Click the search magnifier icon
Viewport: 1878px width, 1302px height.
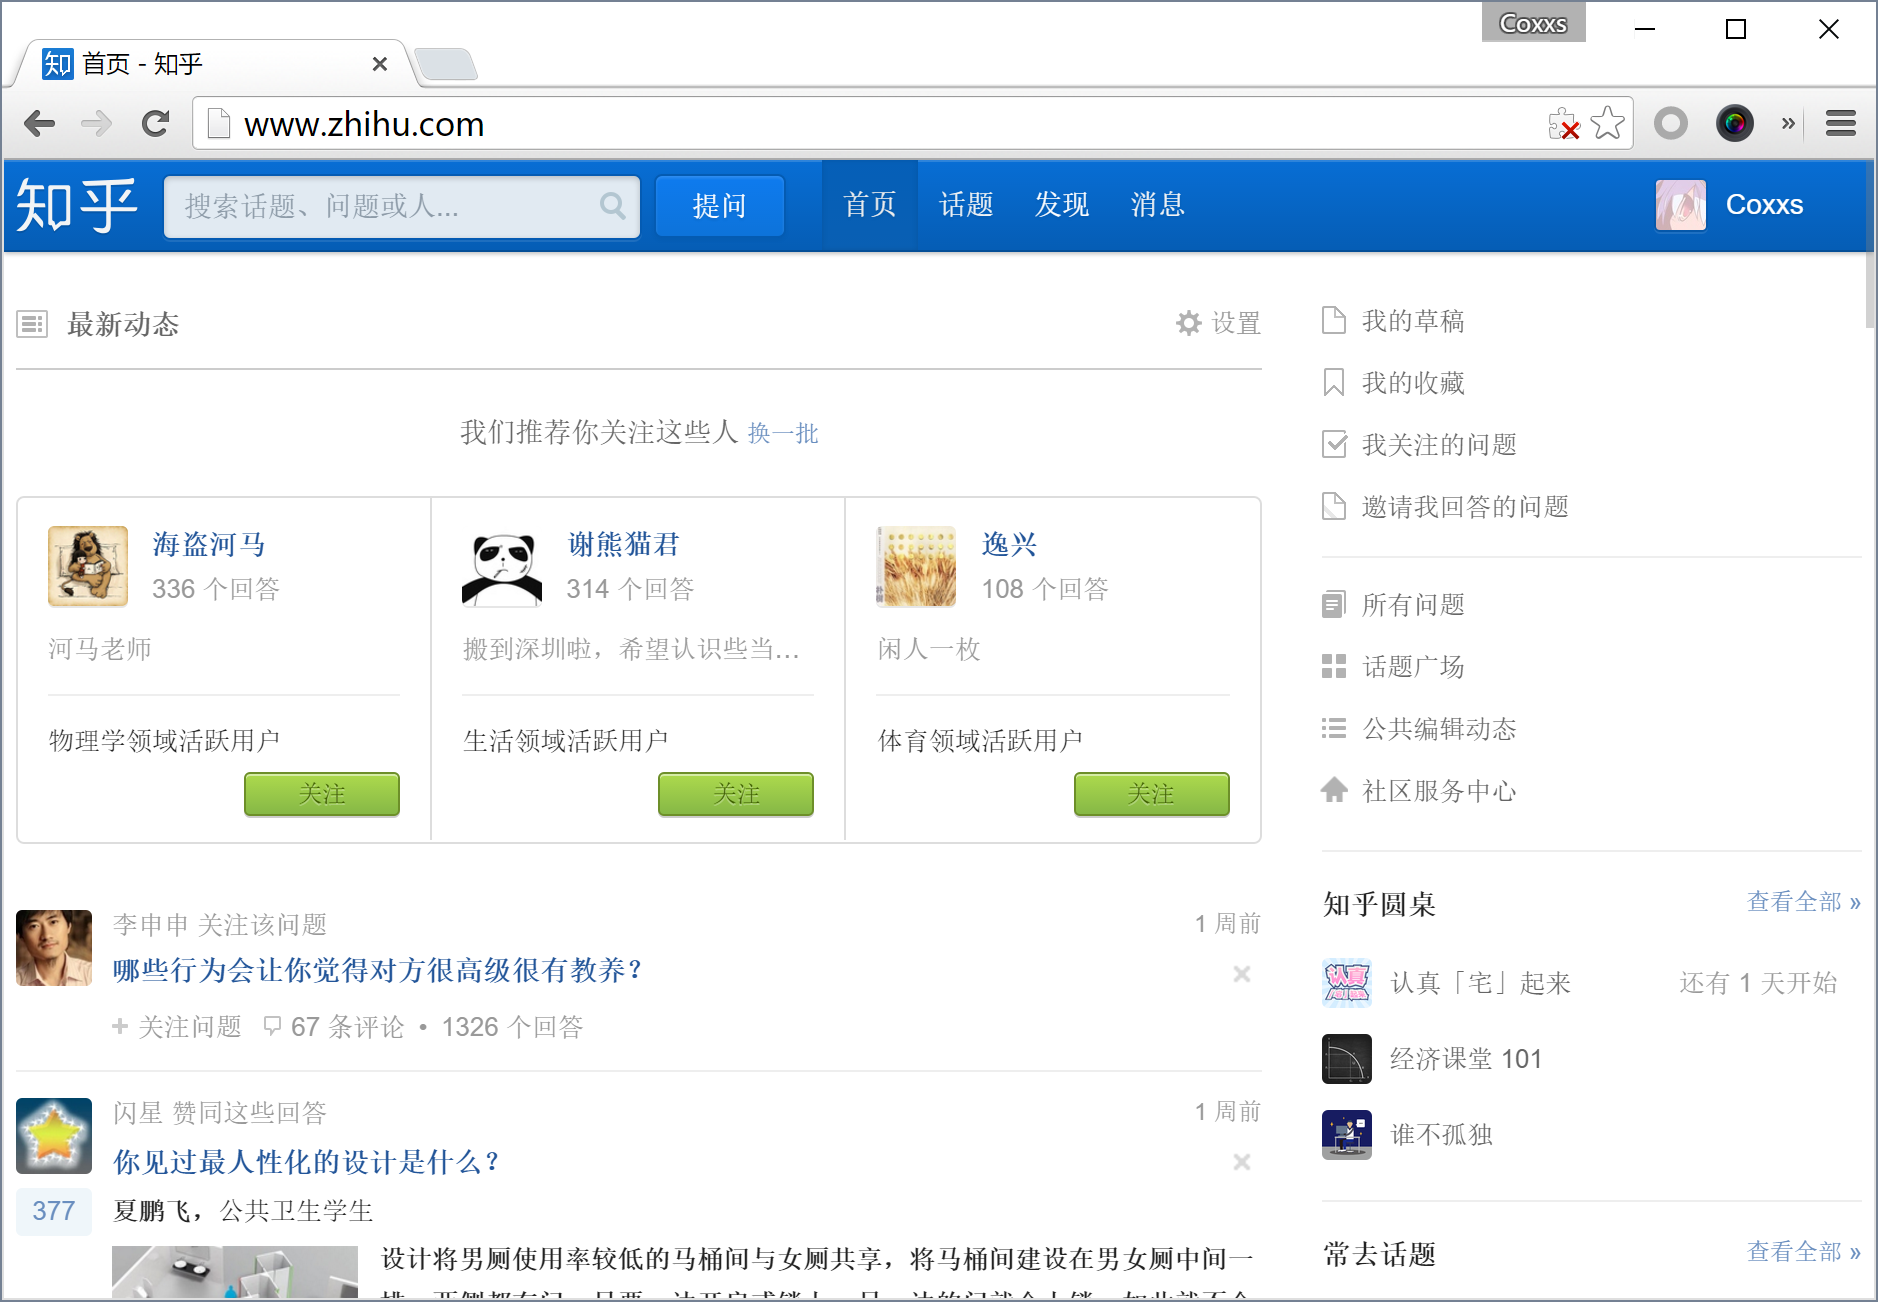pyautogui.click(x=612, y=206)
